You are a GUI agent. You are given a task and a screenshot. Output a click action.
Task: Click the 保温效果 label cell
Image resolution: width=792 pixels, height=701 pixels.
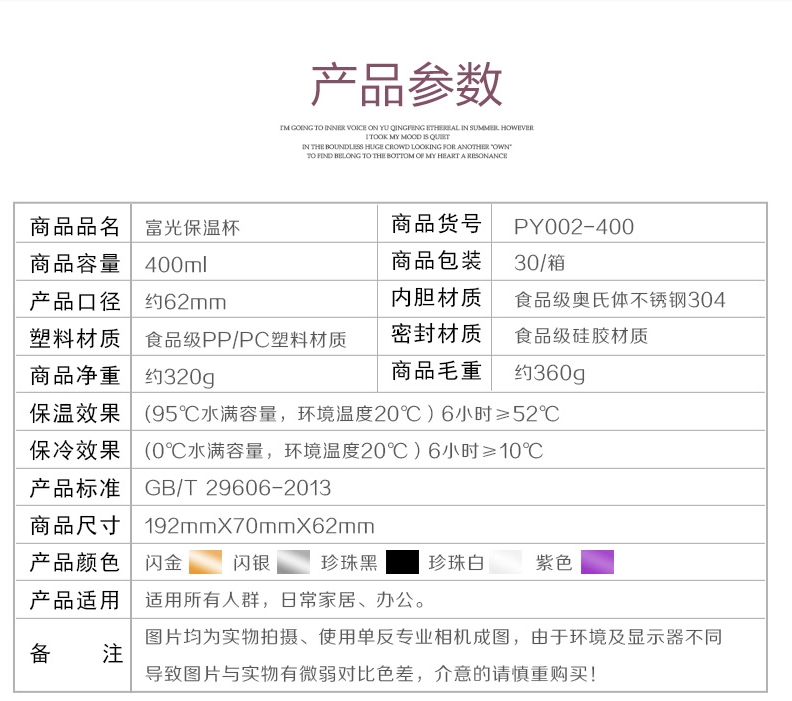(74, 414)
